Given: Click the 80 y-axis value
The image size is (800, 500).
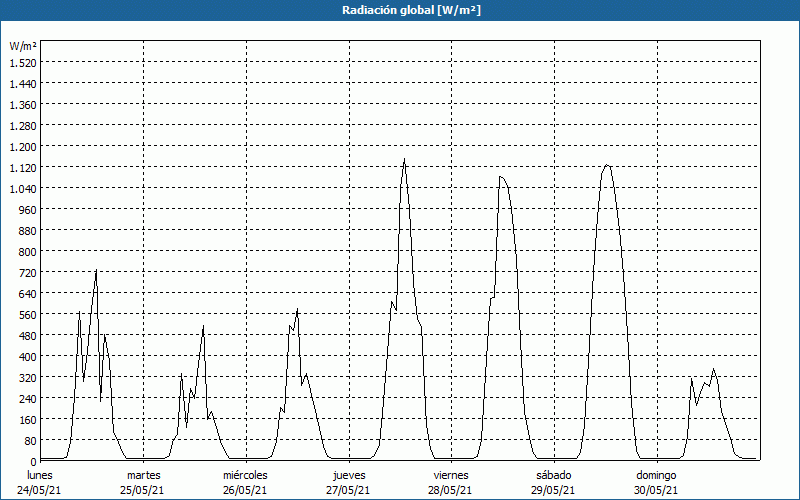Looking at the screenshot, I should coord(31,440).
